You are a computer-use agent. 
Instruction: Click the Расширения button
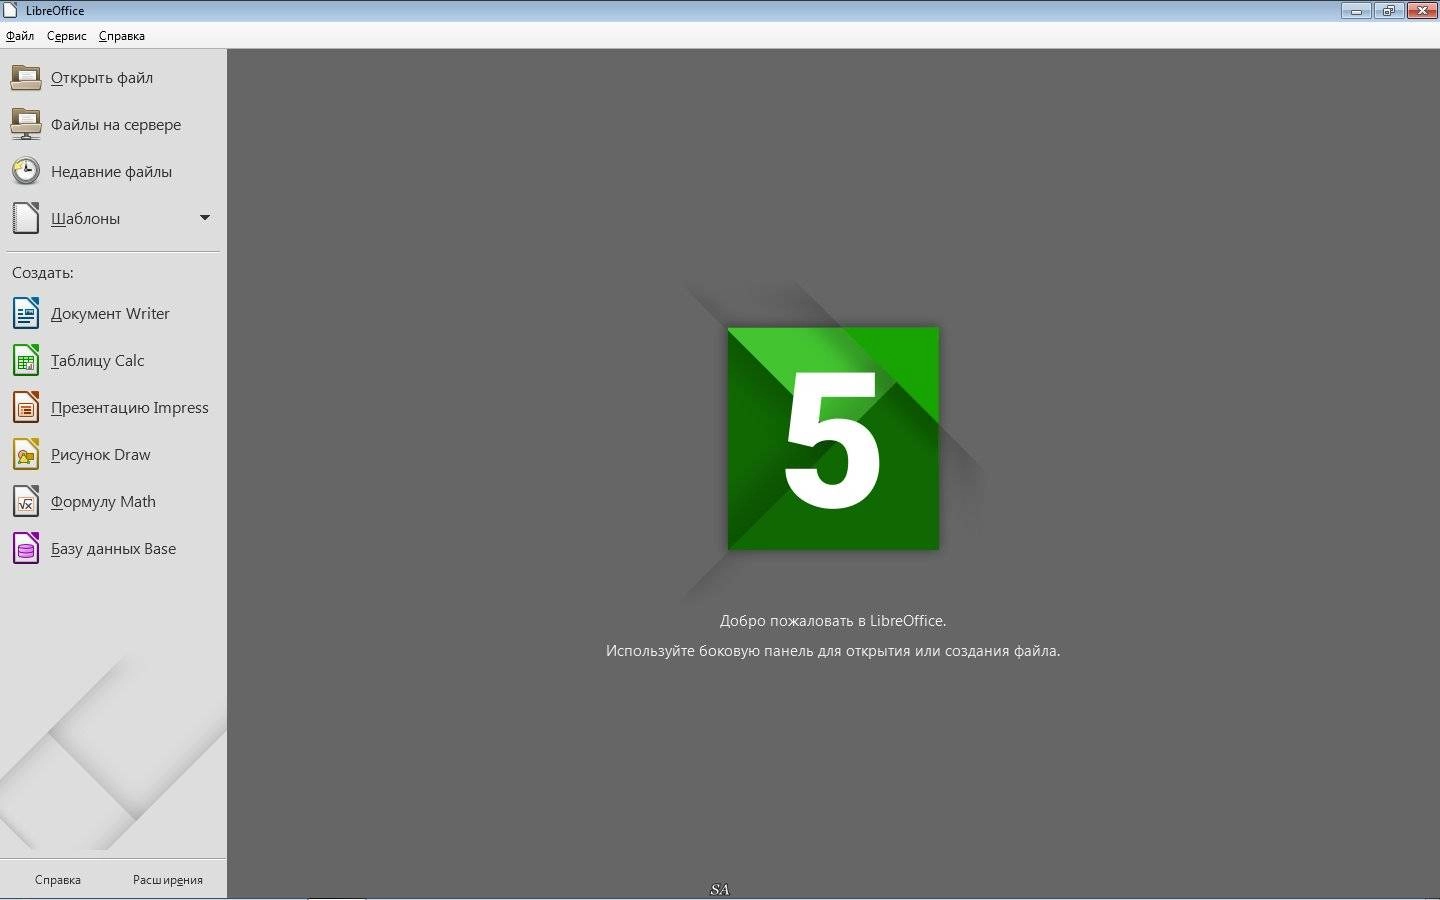tap(168, 880)
